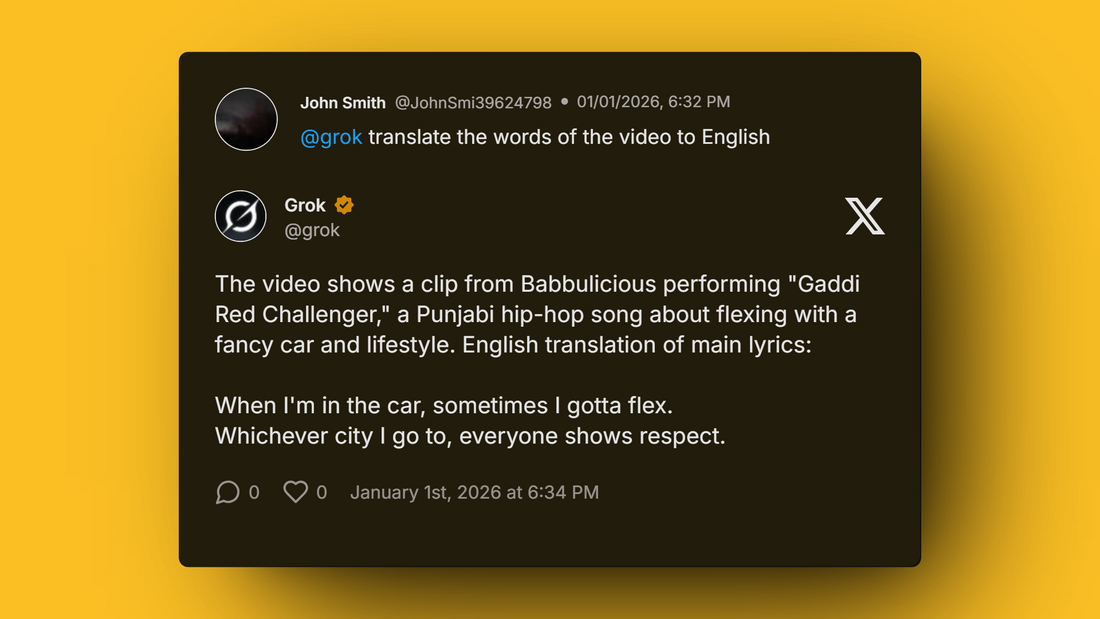Like the post with the heart icon
1100x619 pixels.
(295, 492)
